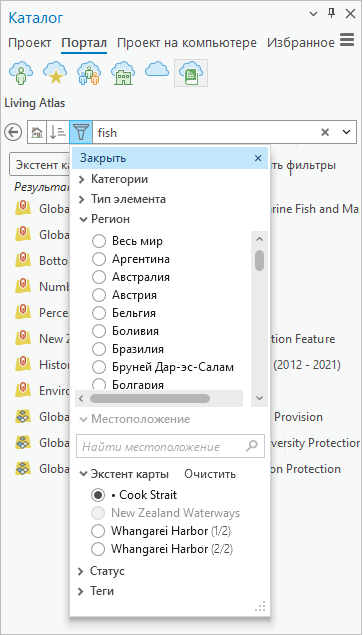
Task: Switch to the Портал tab
Action: point(84,43)
